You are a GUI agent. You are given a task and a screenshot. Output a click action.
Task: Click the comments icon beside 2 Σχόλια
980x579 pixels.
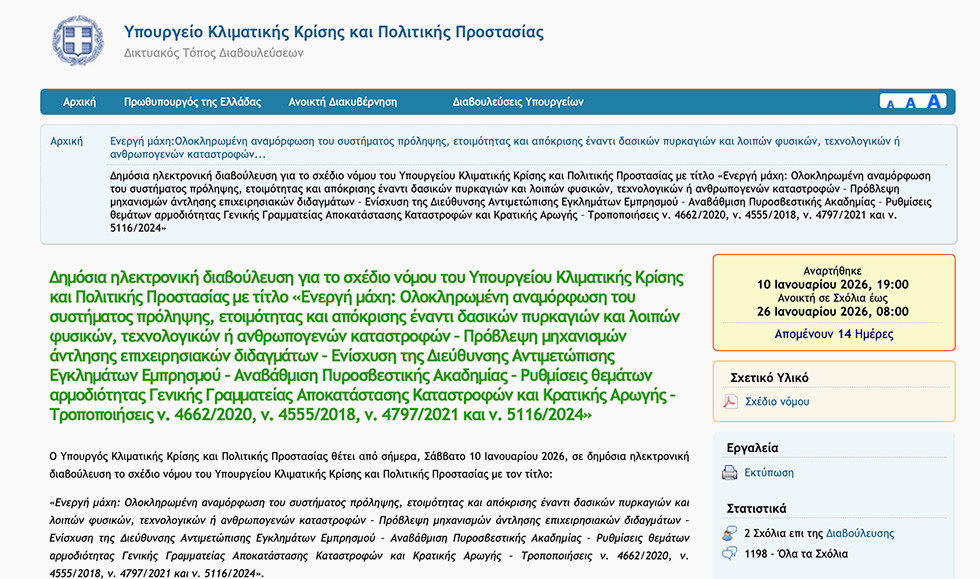click(730, 533)
